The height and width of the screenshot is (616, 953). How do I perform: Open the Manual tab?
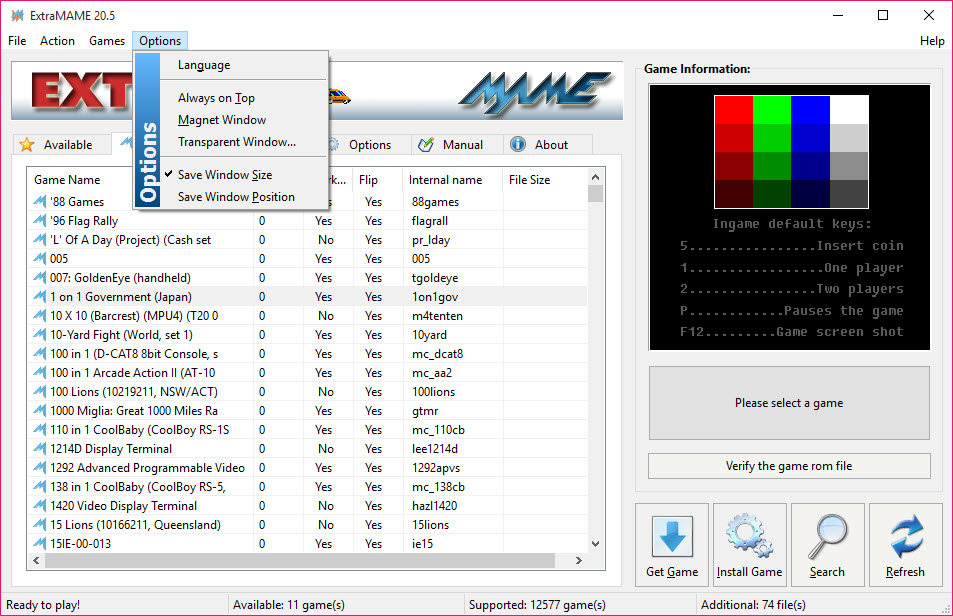(456, 145)
